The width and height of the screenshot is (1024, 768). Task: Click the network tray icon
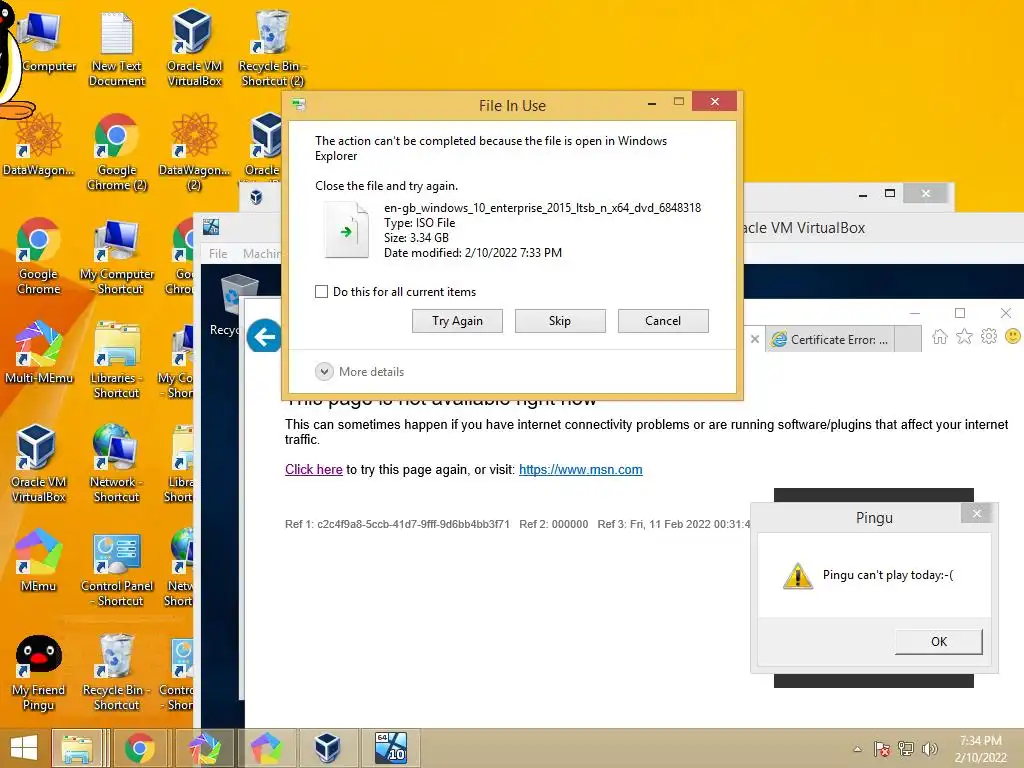pos(906,750)
